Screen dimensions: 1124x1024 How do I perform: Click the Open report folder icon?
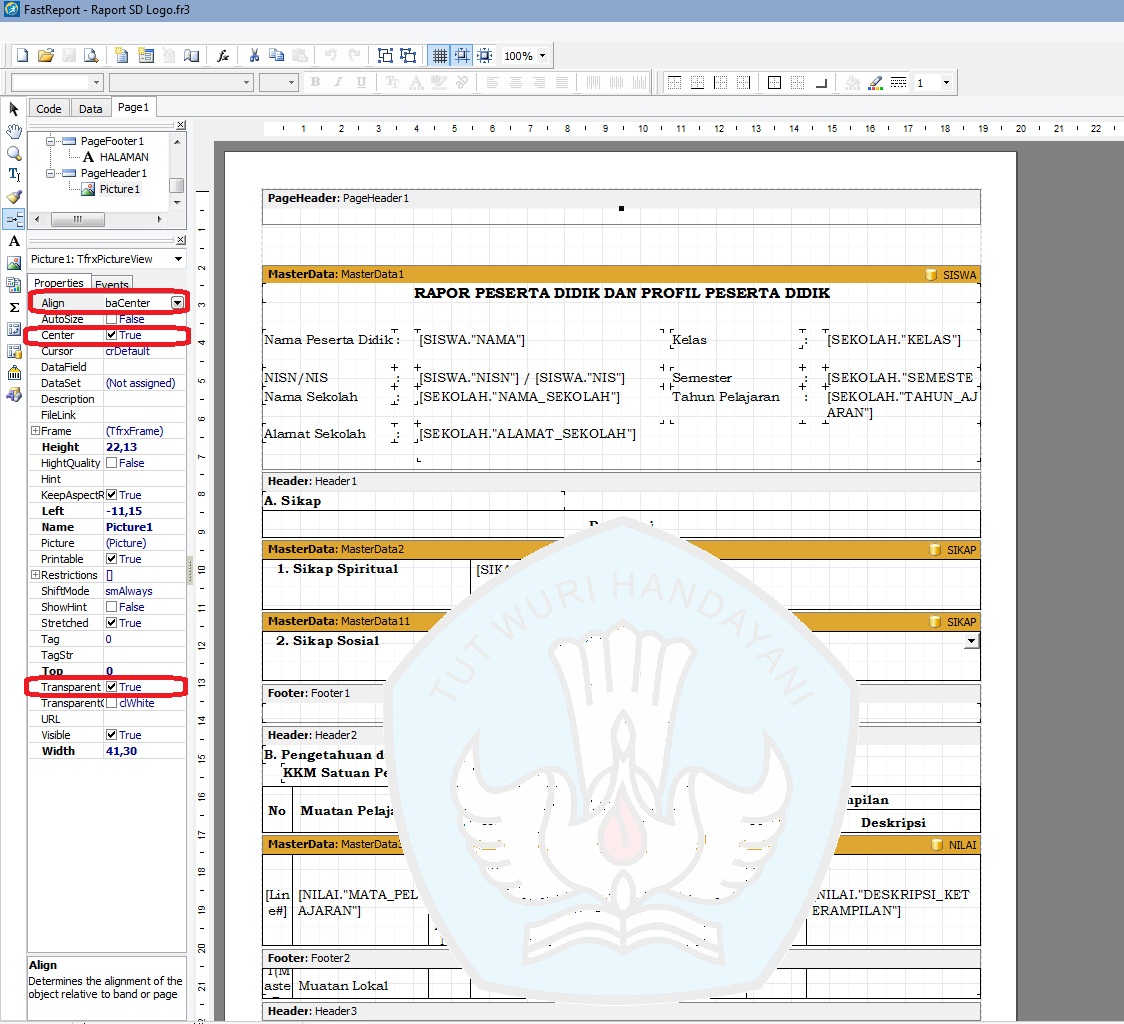click(x=45, y=56)
